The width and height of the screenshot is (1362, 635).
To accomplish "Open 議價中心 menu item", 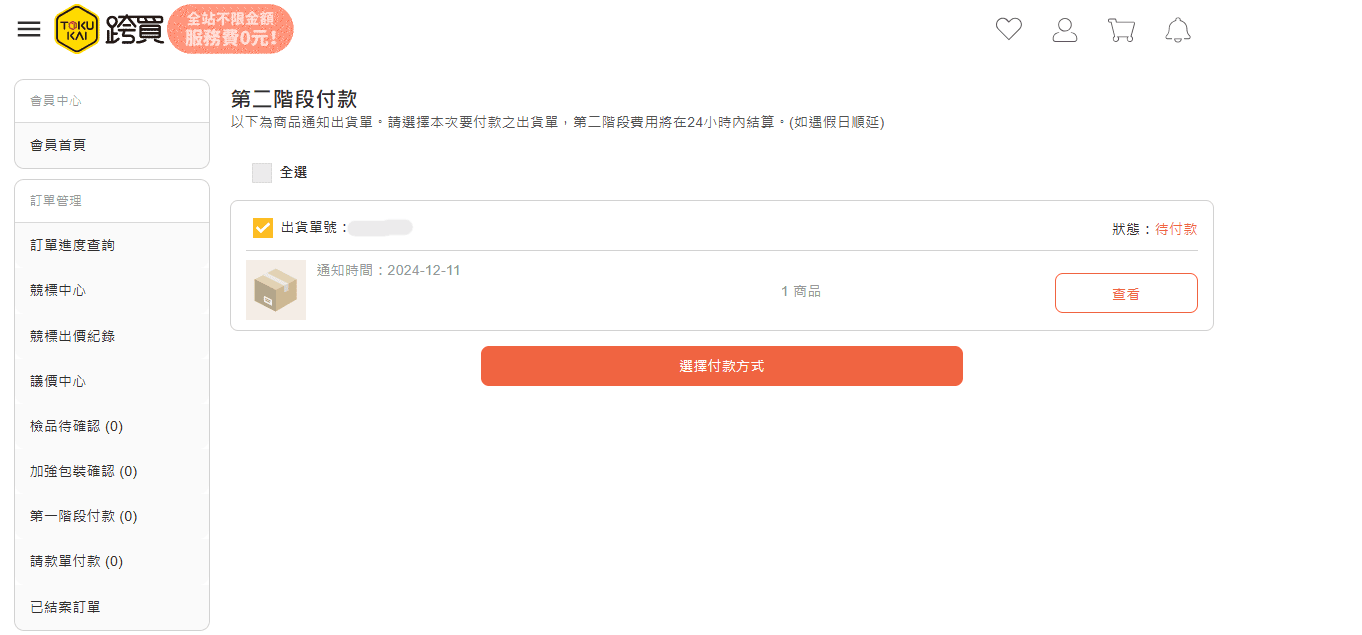I will click(112, 381).
